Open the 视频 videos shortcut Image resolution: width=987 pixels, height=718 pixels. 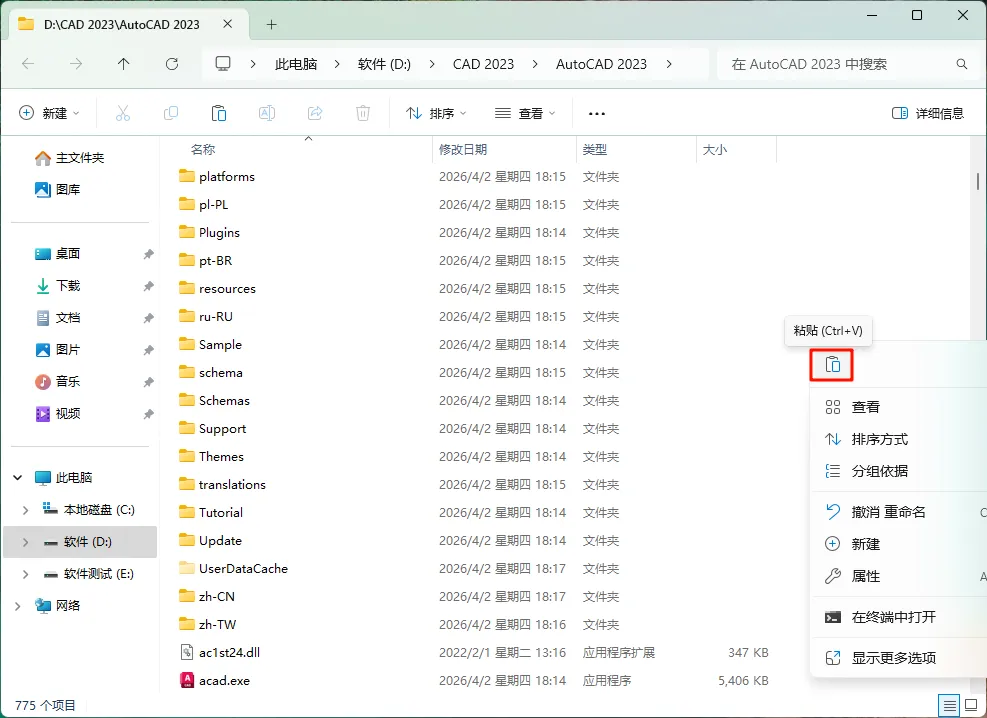tap(57, 413)
